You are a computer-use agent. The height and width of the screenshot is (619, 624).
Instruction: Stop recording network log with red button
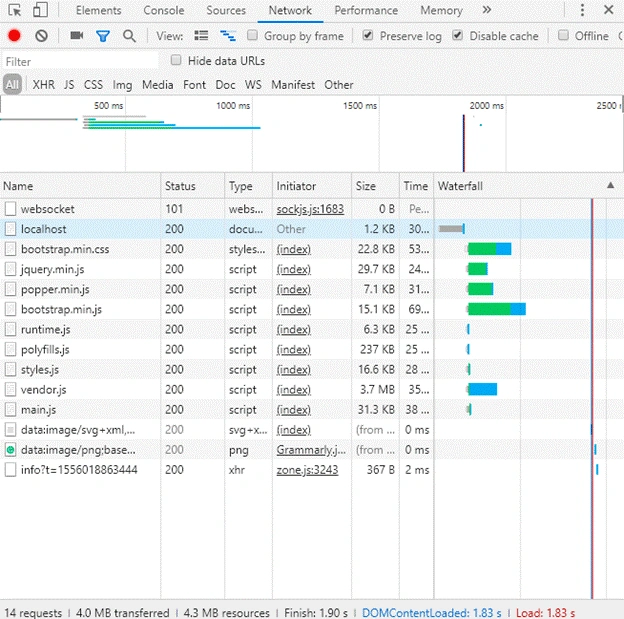click(14, 36)
